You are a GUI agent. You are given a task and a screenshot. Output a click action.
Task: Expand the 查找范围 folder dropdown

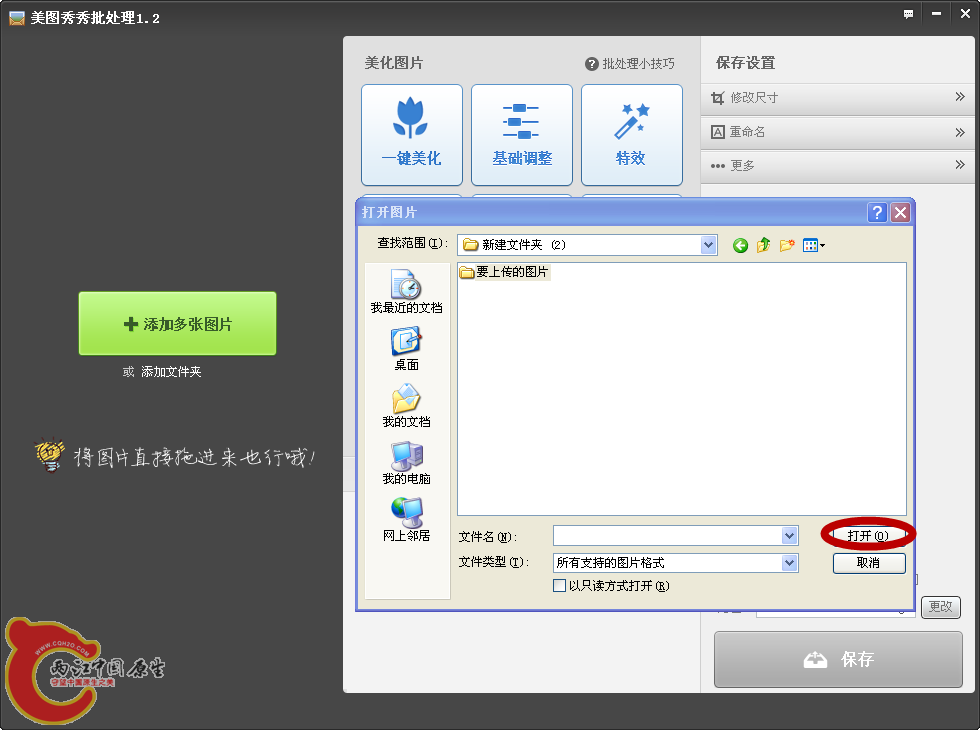(708, 245)
